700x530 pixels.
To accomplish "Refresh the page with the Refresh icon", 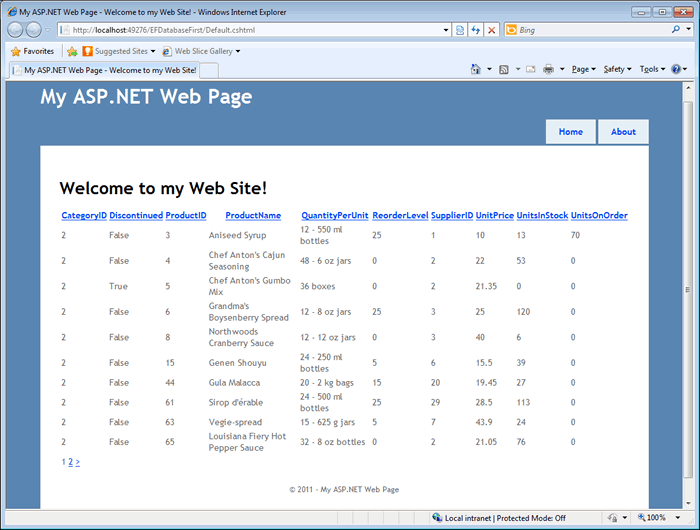I will (475, 30).
